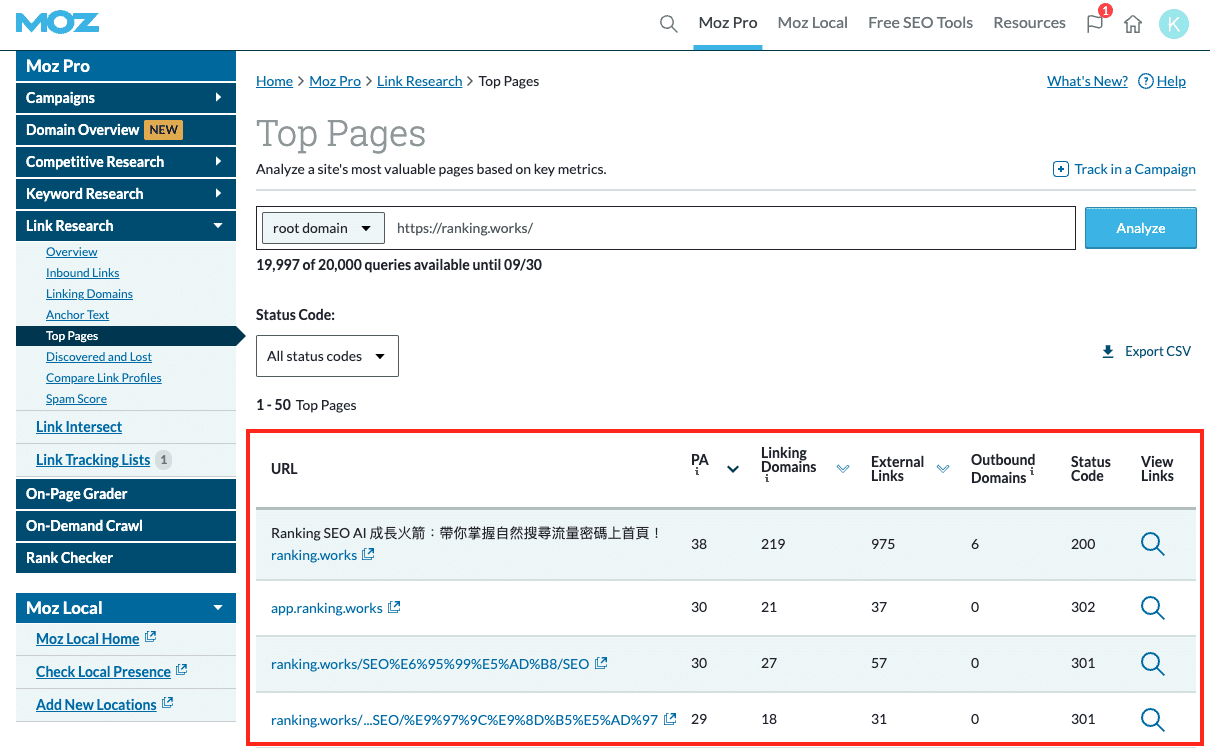Screen dimensions: 1210x748
Task: Open On-Page Grader in sidebar
Action: click(x=126, y=494)
